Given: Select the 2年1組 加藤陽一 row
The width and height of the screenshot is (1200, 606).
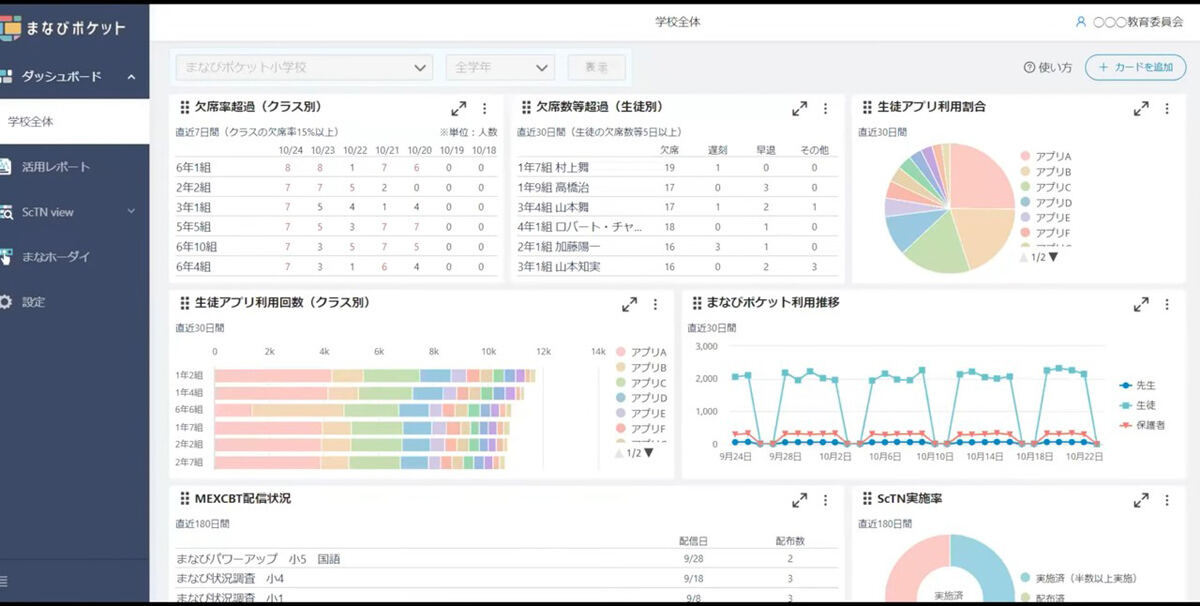Looking at the screenshot, I should coord(677,247).
